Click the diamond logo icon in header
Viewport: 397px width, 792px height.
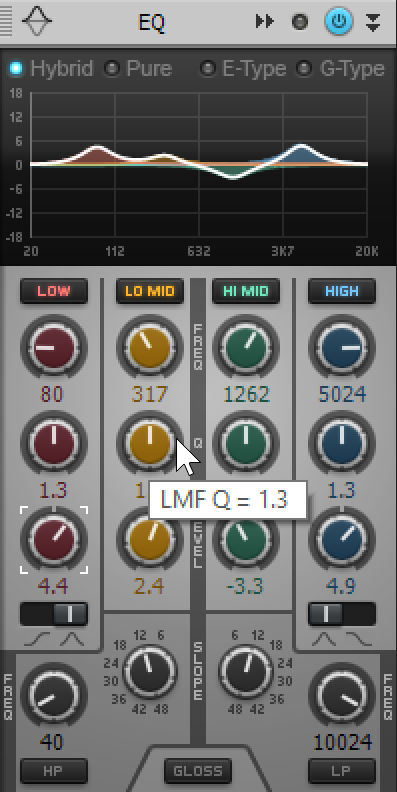pos(37,21)
